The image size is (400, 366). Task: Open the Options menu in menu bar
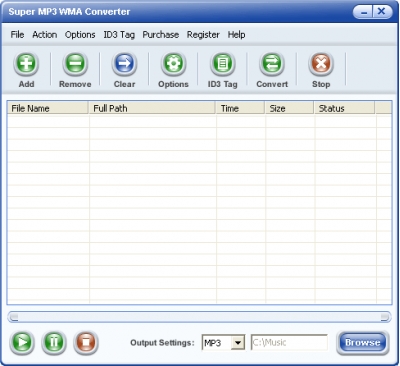[x=80, y=35]
